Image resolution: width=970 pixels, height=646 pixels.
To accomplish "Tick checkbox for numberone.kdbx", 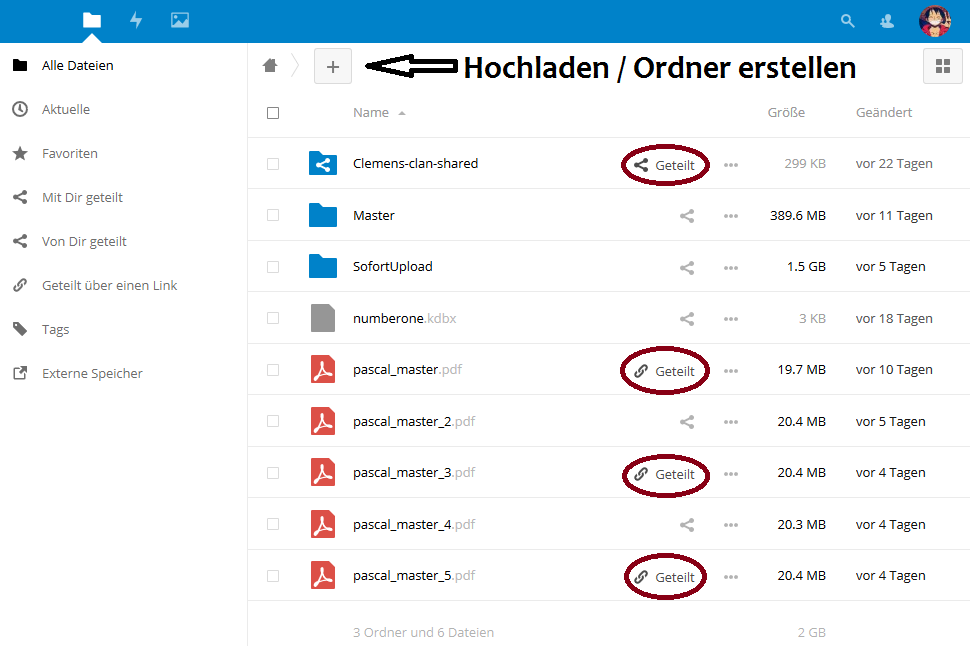I will pyautogui.click(x=273, y=318).
